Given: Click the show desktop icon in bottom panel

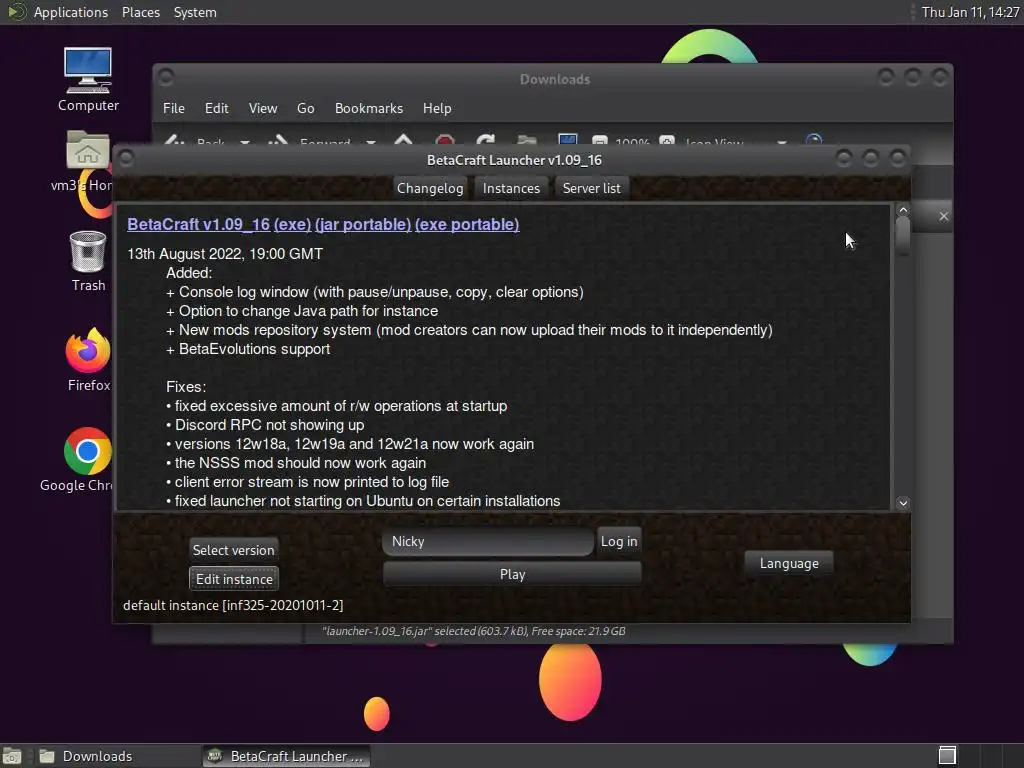Looking at the screenshot, I should point(12,756).
